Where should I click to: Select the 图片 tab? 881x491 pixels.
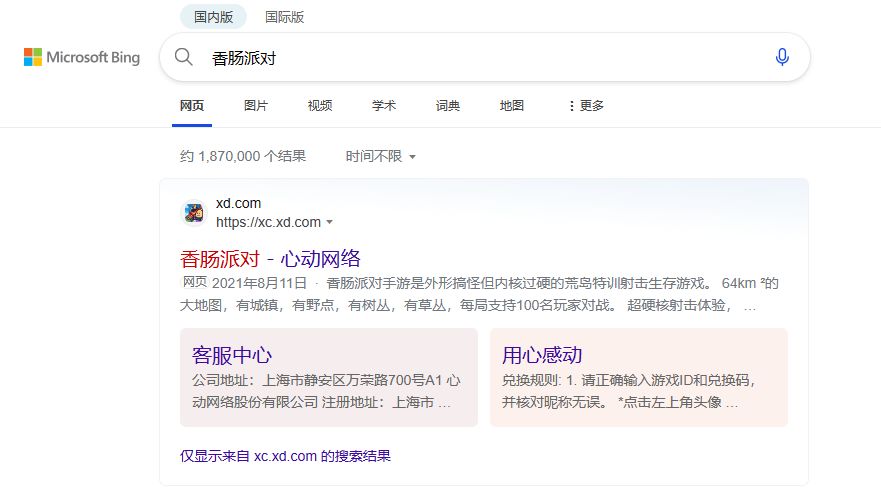pyautogui.click(x=256, y=106)
